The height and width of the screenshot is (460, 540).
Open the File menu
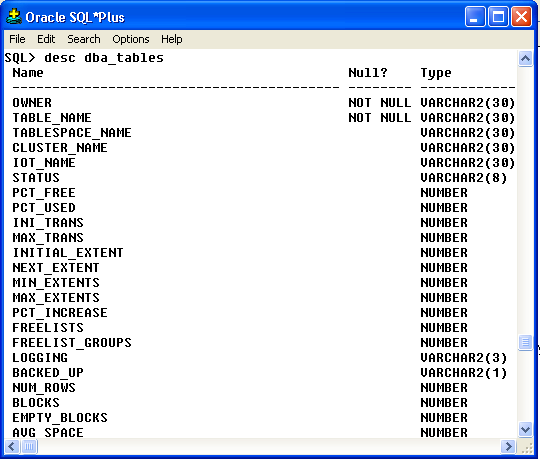pos(17,39)
